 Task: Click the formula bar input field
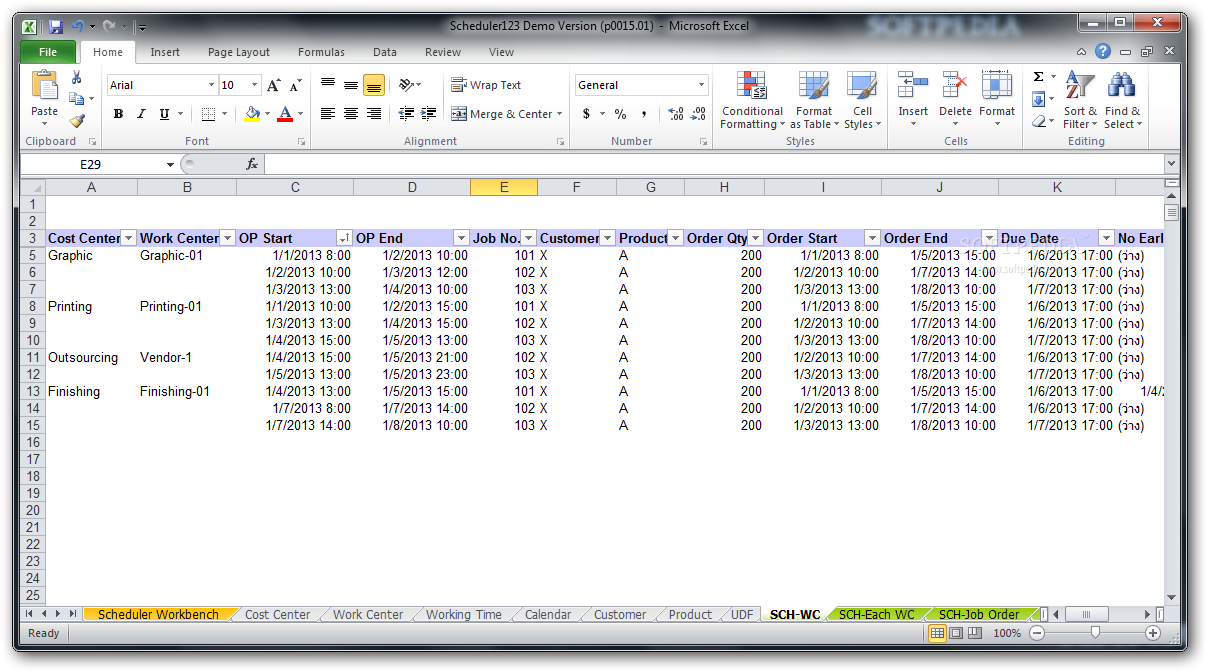click(713, 164)
